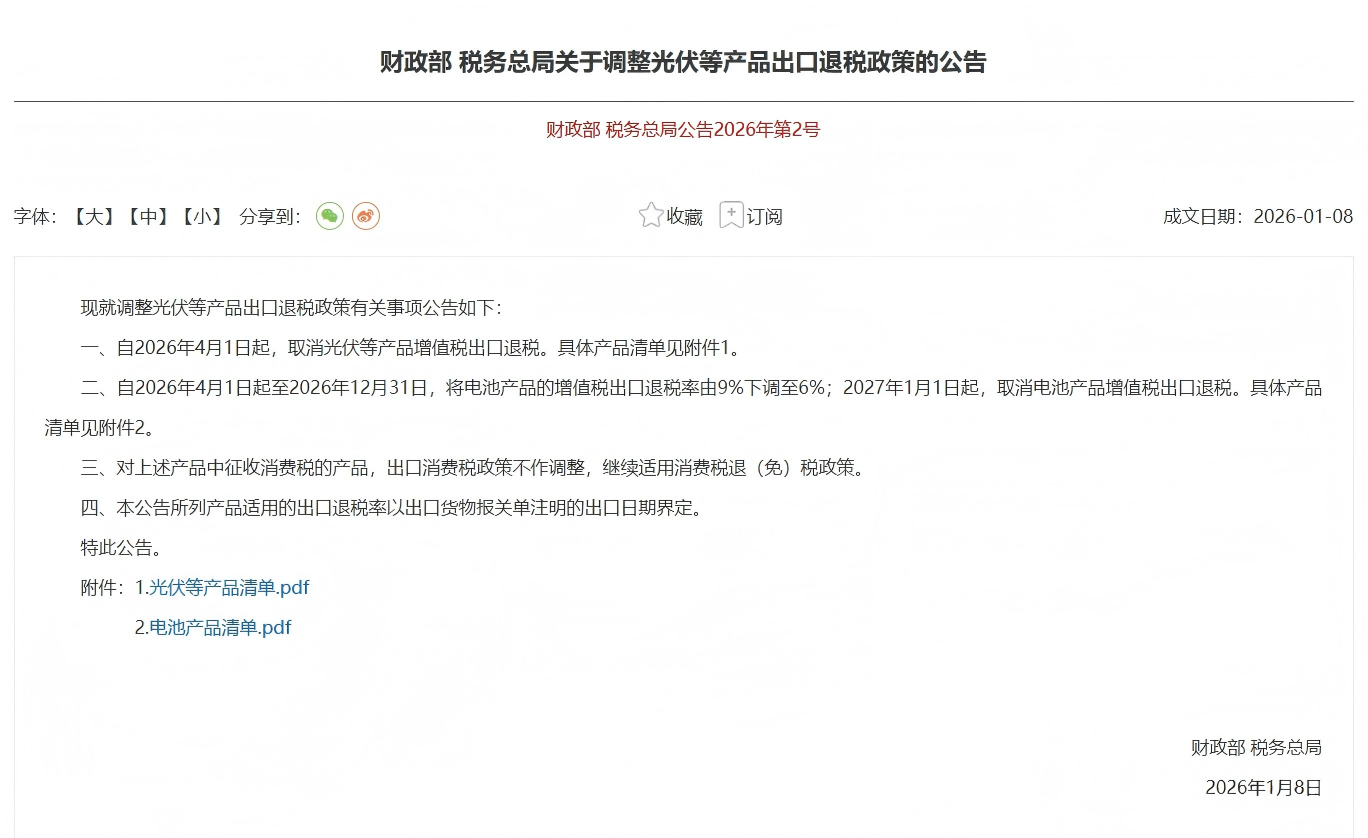This screenshot has width=1368, height=838.
Task: Set font size to 中 (medium)
Action: tap(148, 217)
